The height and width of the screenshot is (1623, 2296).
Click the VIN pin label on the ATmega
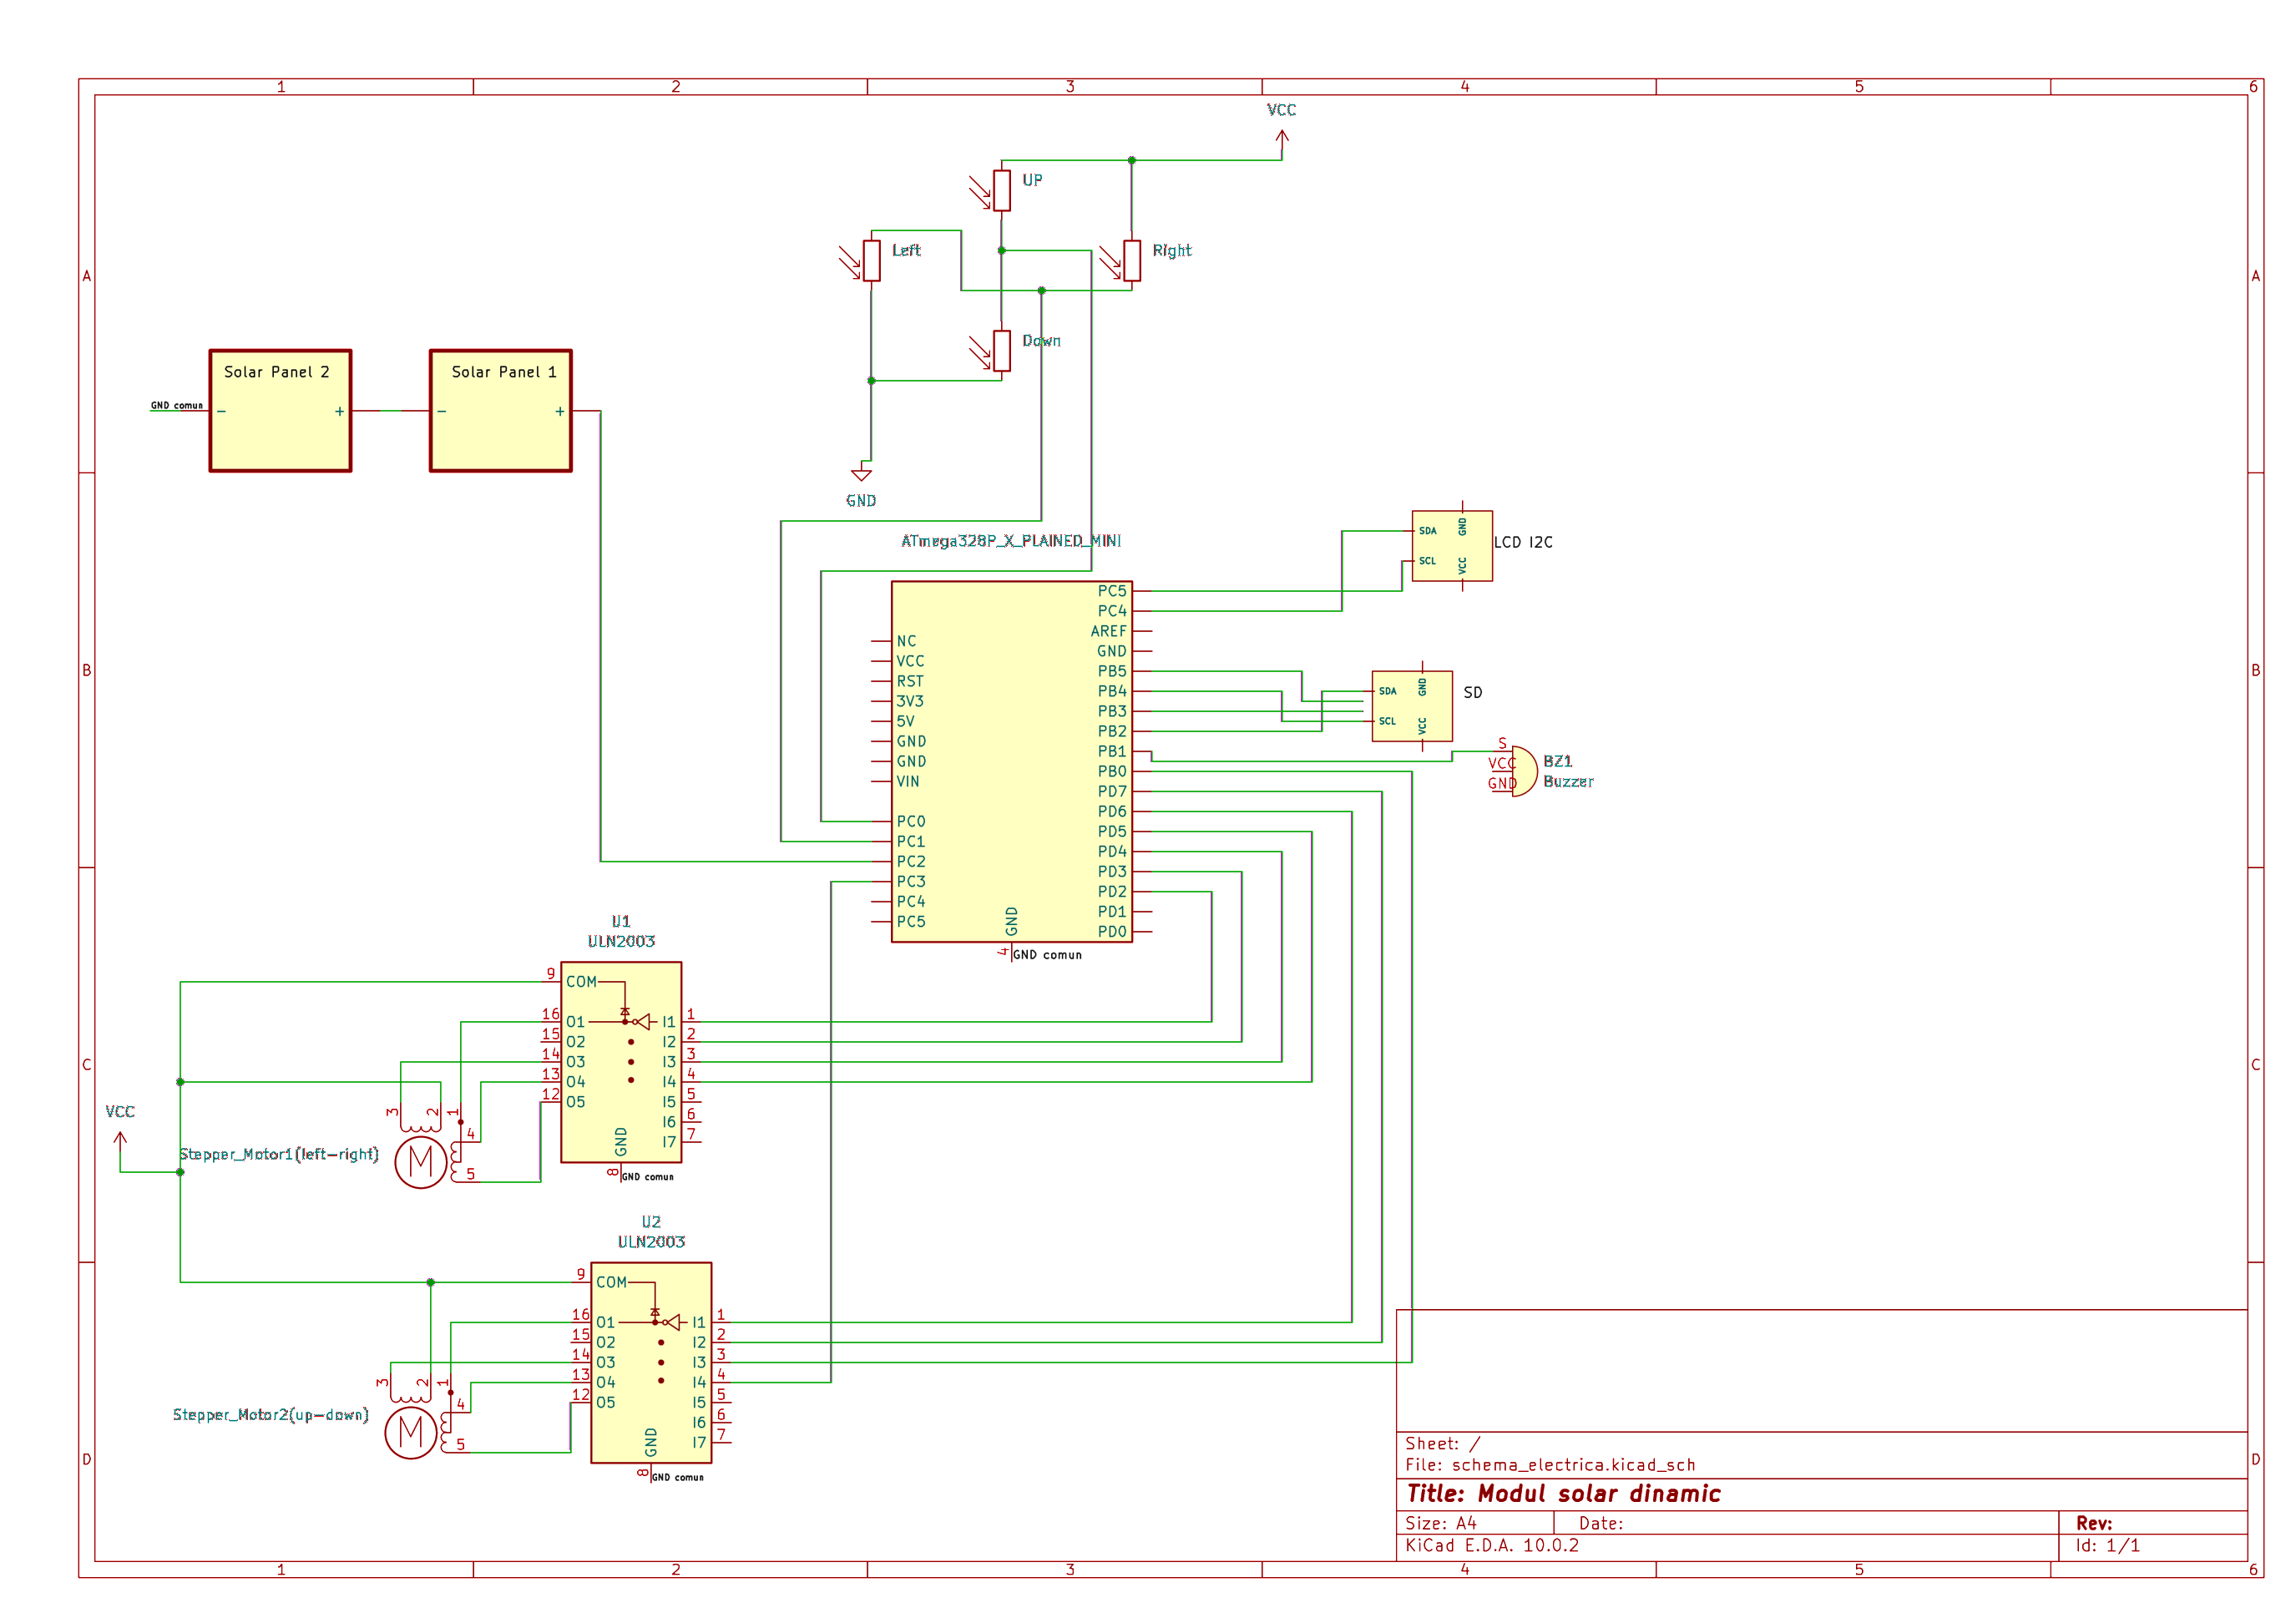[908, 781]
